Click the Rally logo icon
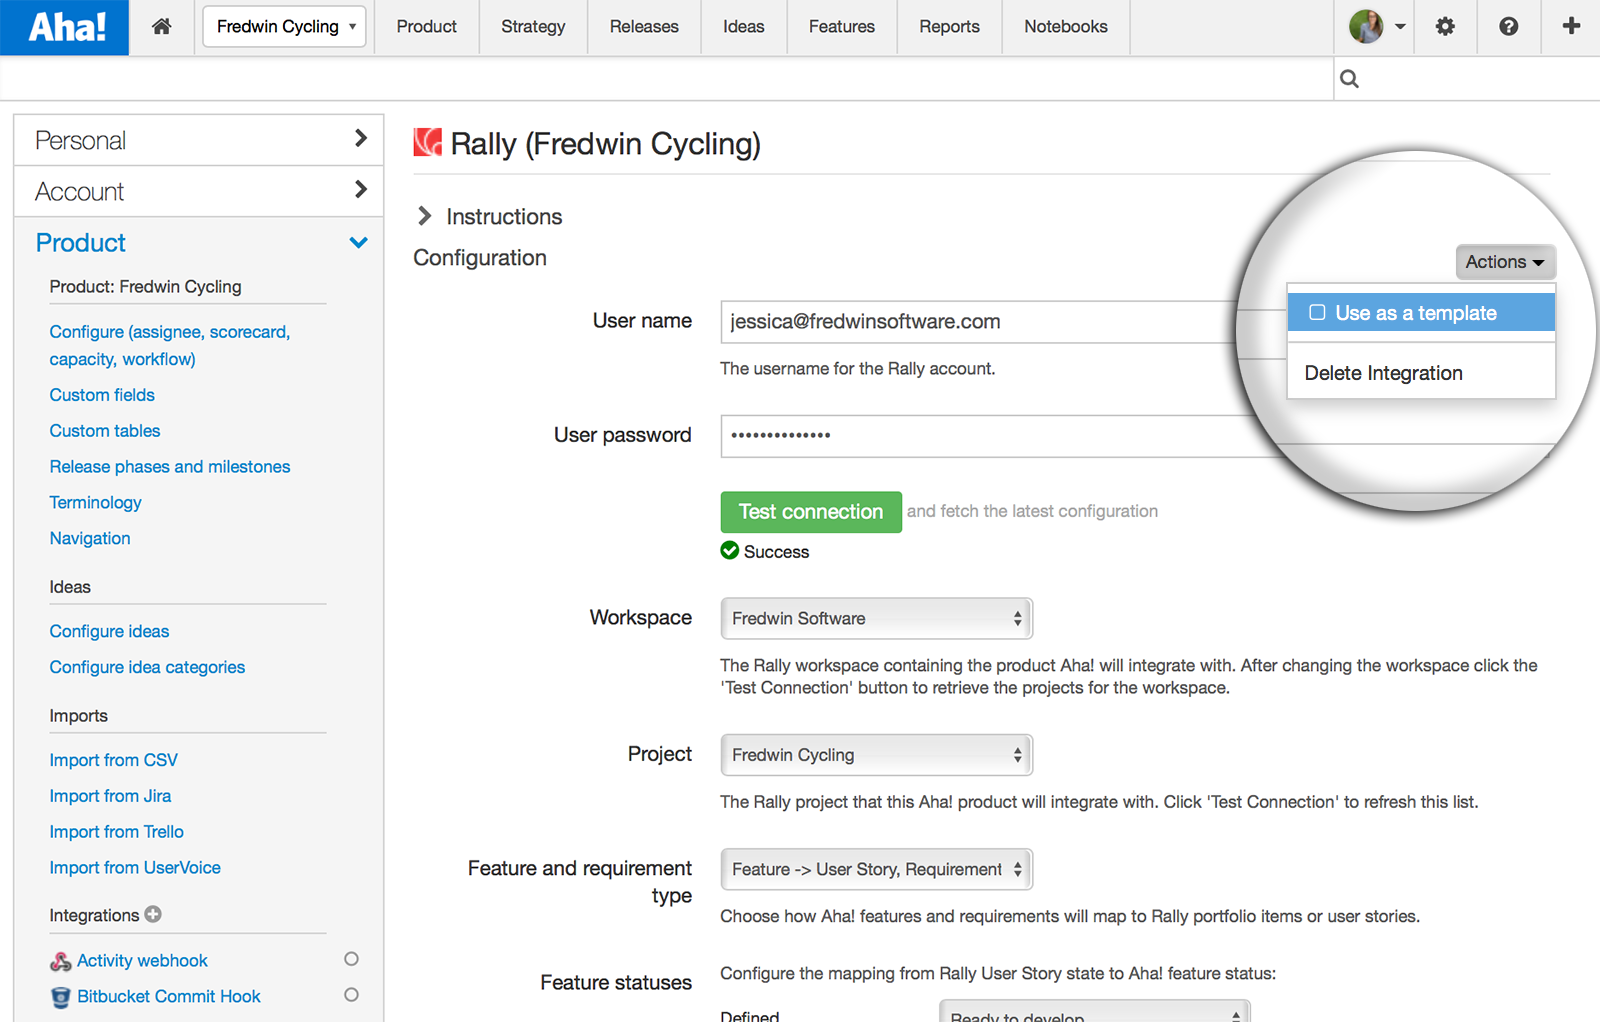The image size is (1600, 1022). click(x=428, y=143)
